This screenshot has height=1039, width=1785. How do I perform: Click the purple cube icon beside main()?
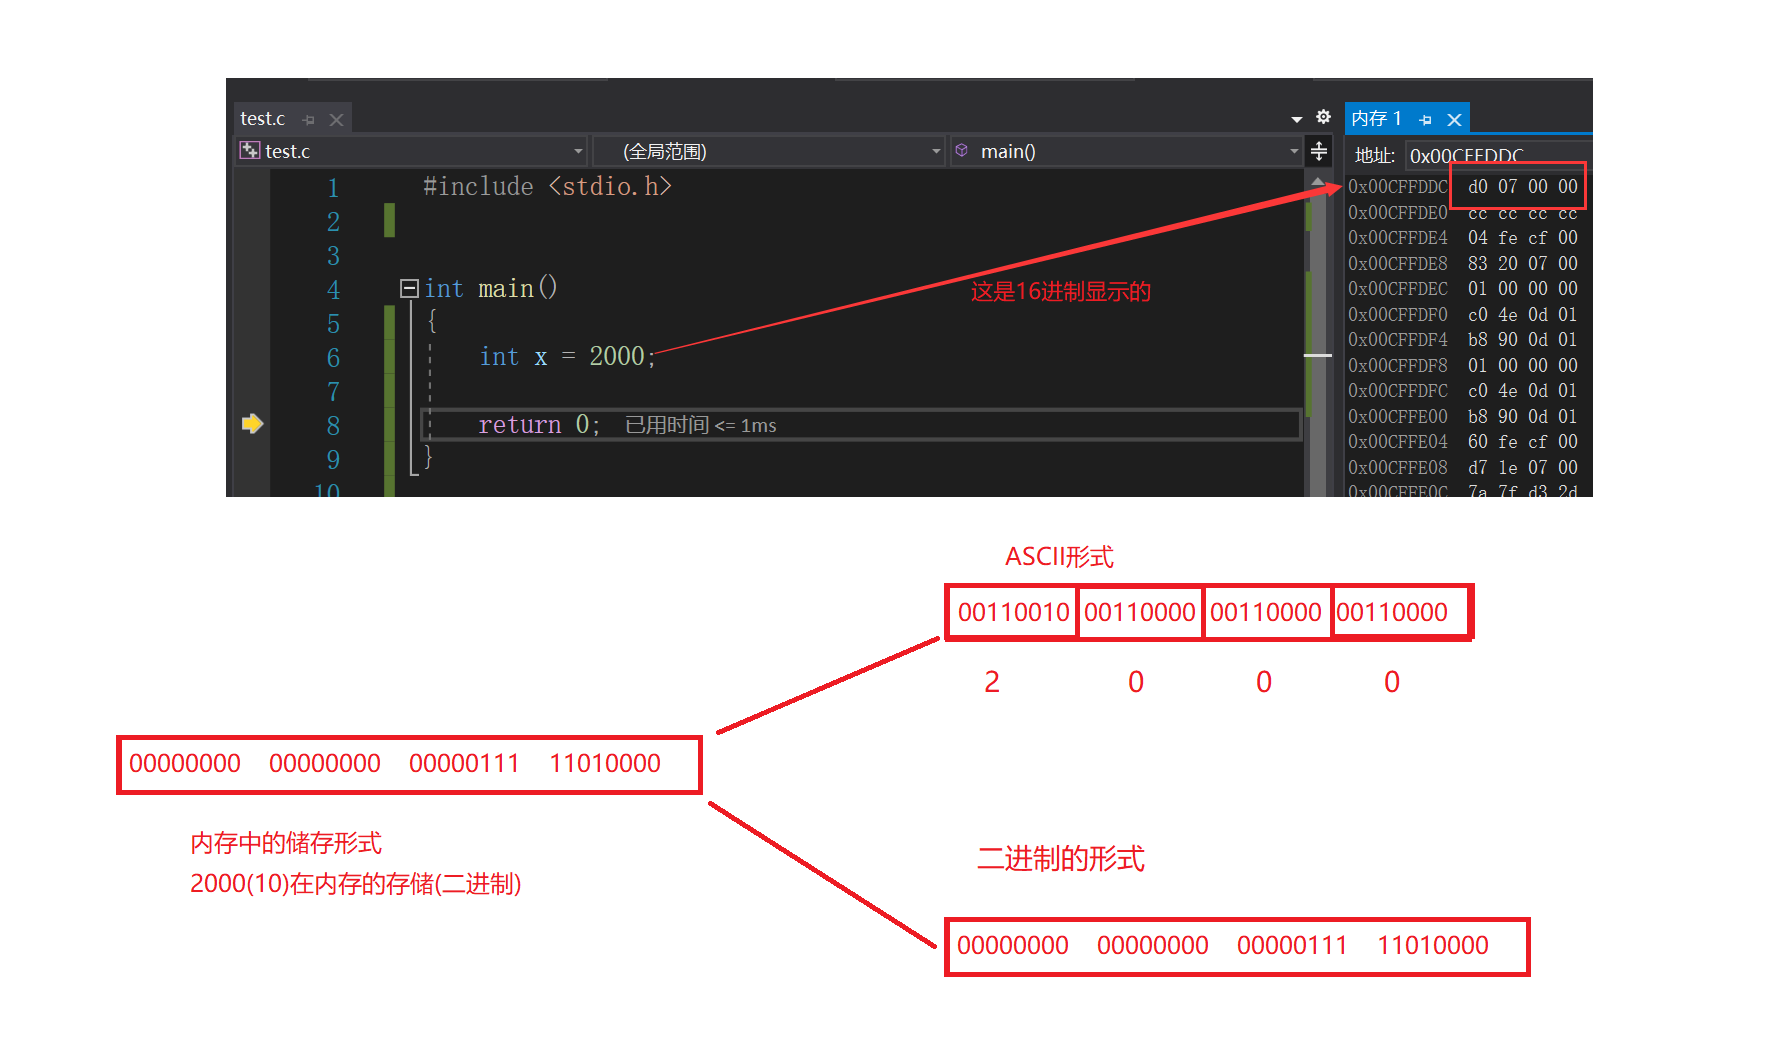[x=962, y=151]
